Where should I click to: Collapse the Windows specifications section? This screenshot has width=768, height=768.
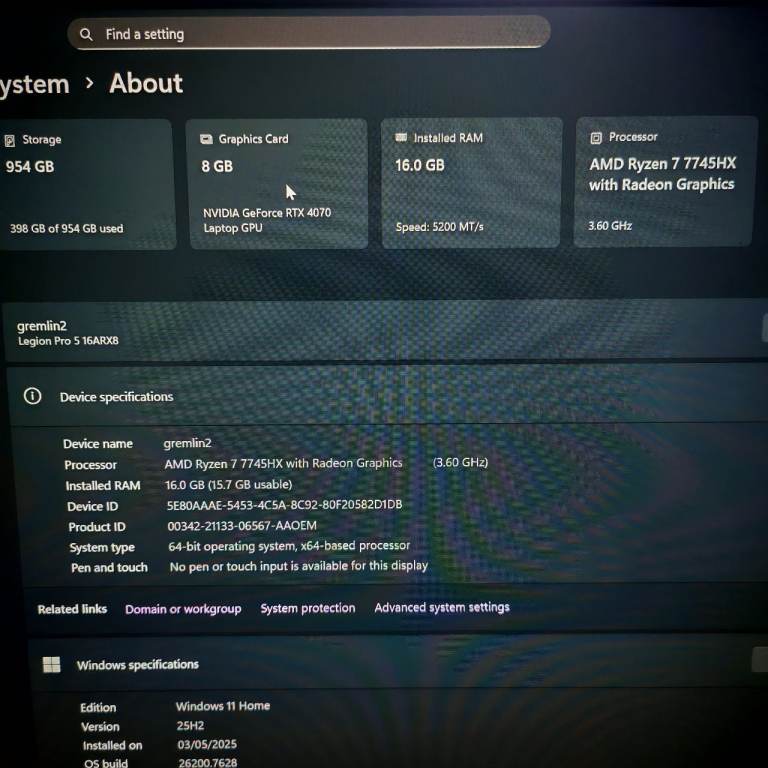(x=398, y=663)
